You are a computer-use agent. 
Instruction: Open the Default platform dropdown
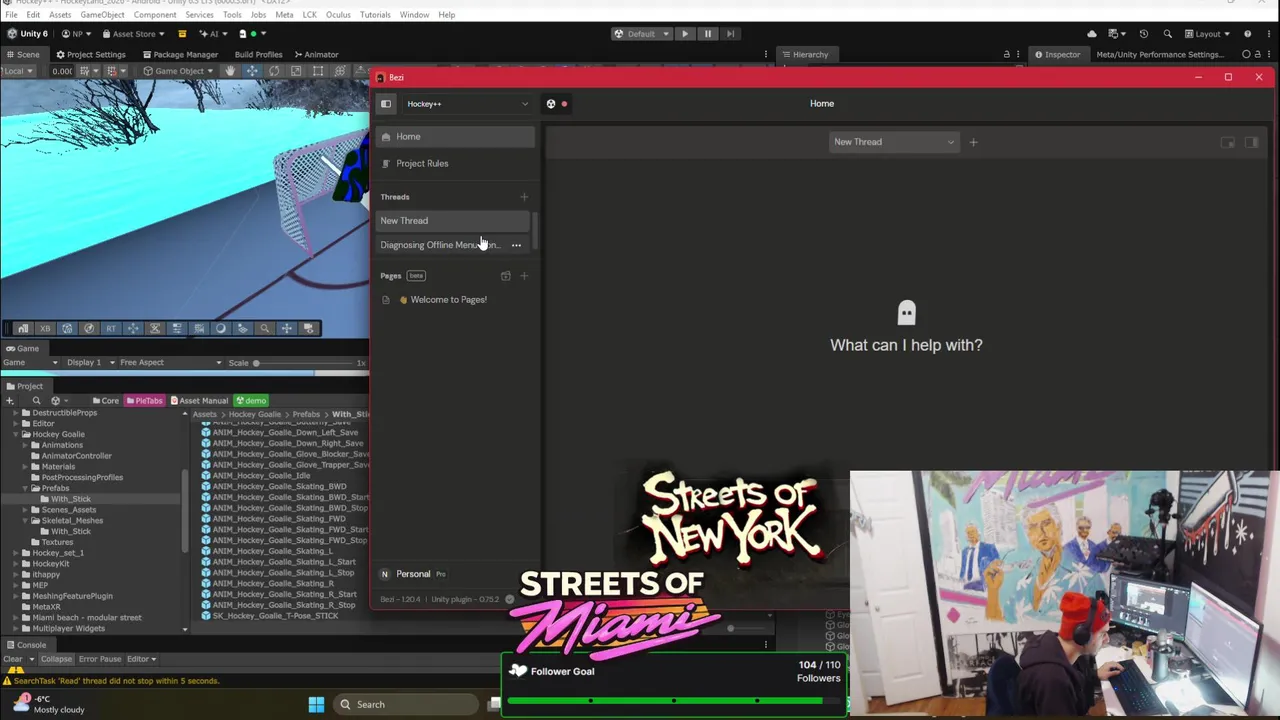(640, 34)
